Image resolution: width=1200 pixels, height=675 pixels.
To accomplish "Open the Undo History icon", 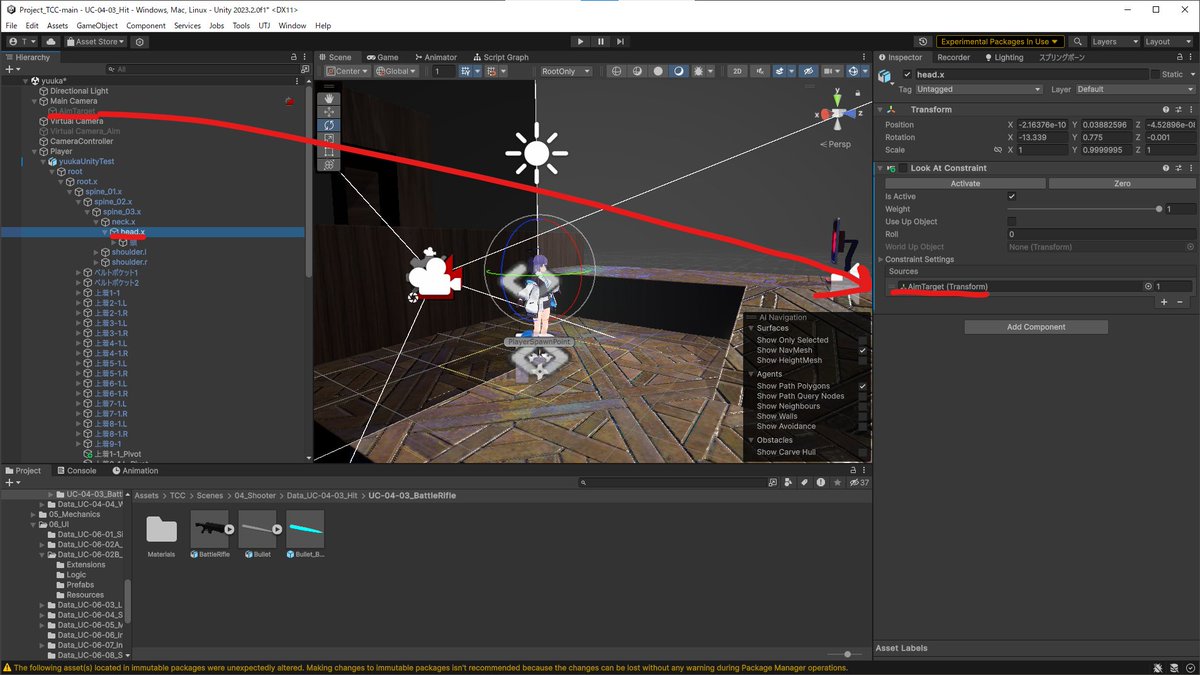I will pyautogui.click(x=921, y=42).
